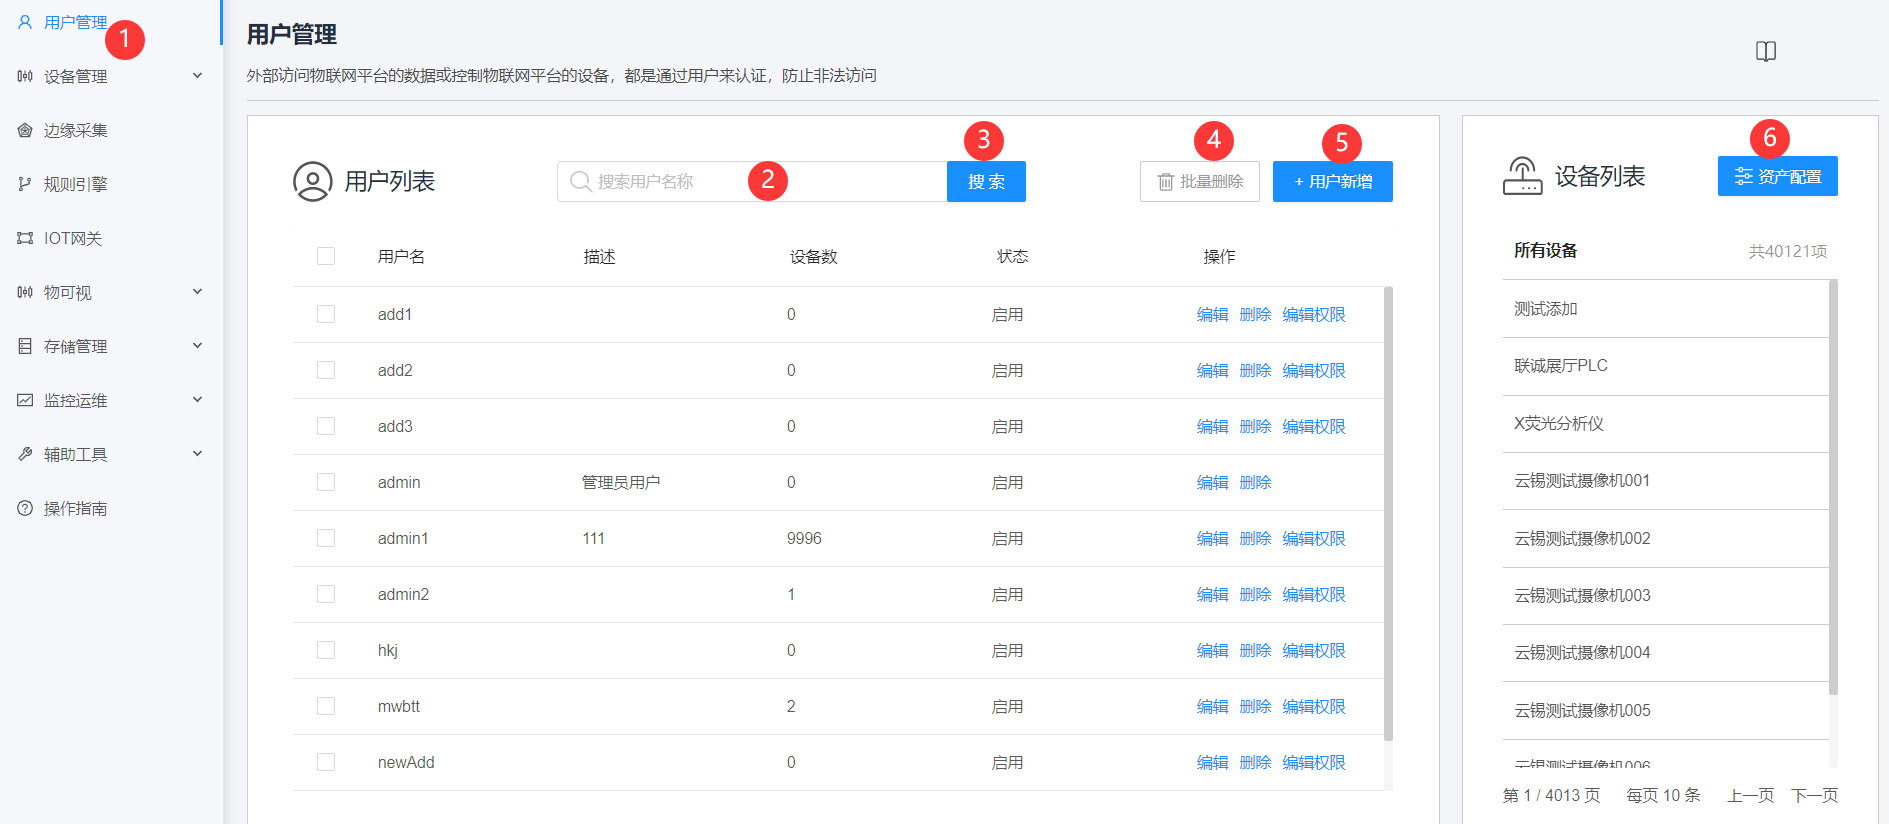Check the box for user add1
This screenshot has width=1889, height=824.
coord(326,314)
